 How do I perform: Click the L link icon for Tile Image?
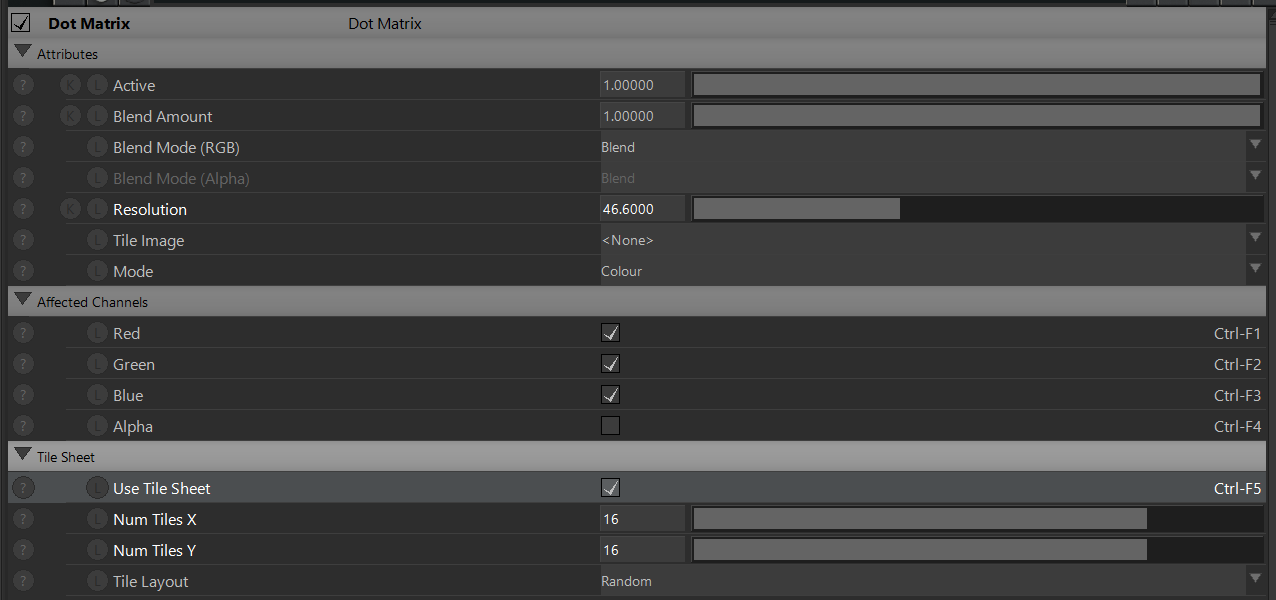click(x=97, y=240)
